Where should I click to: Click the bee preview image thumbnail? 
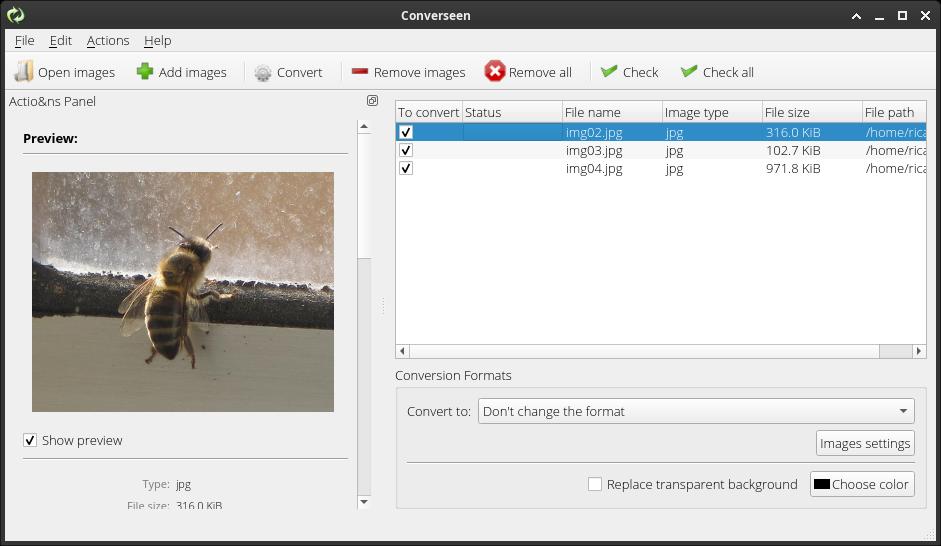tap(183, 292)
